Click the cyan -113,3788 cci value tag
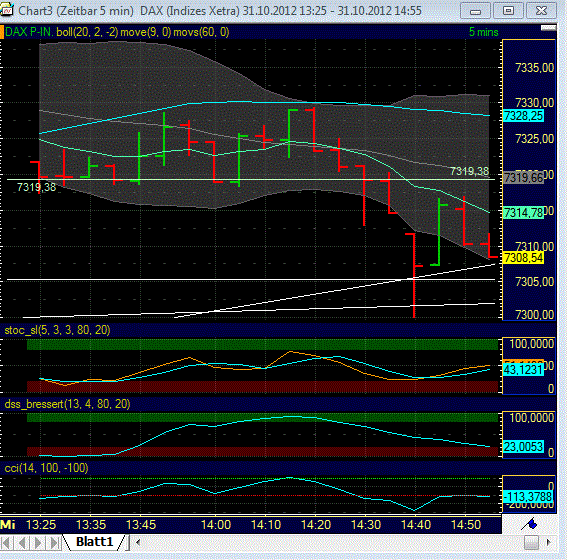Image resolution: width=567 pixels, height=560 pixels. coord(528,497)
